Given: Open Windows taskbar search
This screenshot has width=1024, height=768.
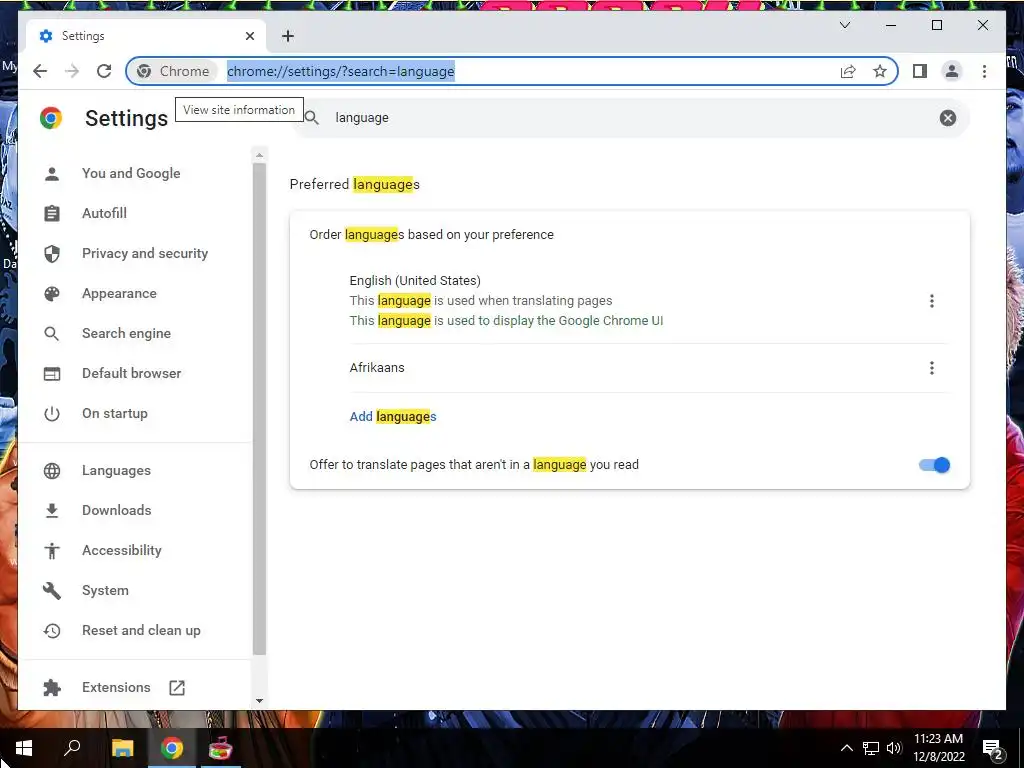Looking at the screenshot, I should [x=72, y=748].
